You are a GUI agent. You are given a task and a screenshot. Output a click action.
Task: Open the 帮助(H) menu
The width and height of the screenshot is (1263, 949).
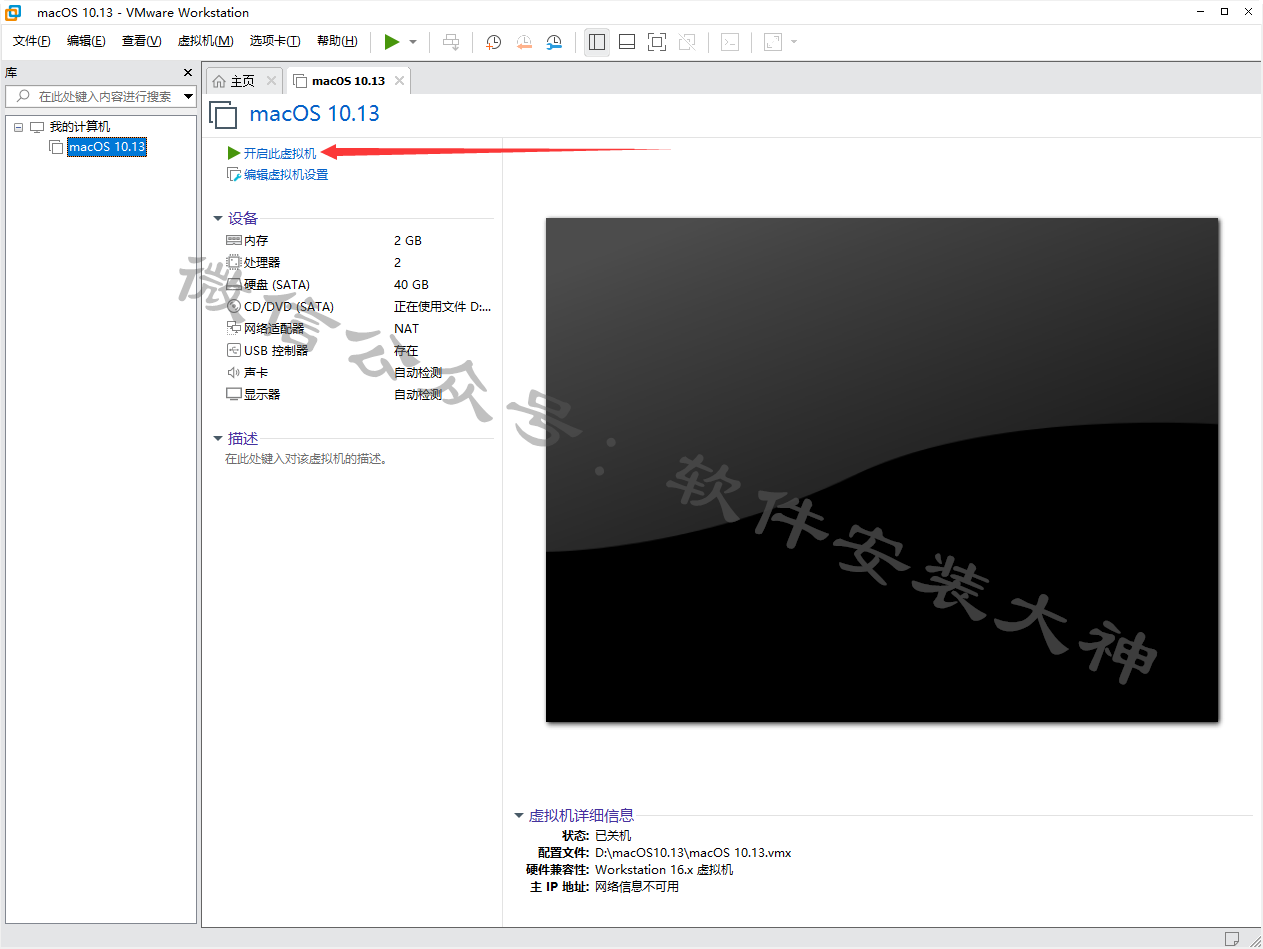coord(337,41)
